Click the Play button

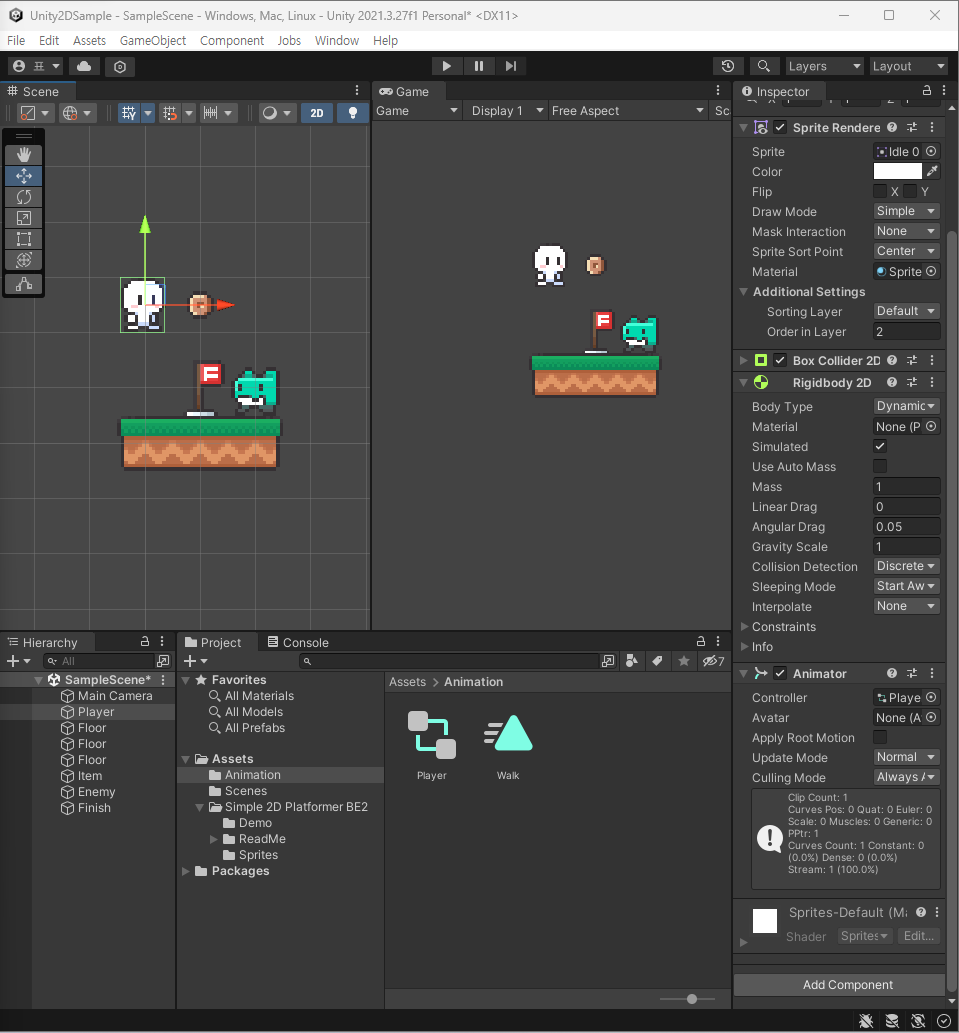point(446,66)
